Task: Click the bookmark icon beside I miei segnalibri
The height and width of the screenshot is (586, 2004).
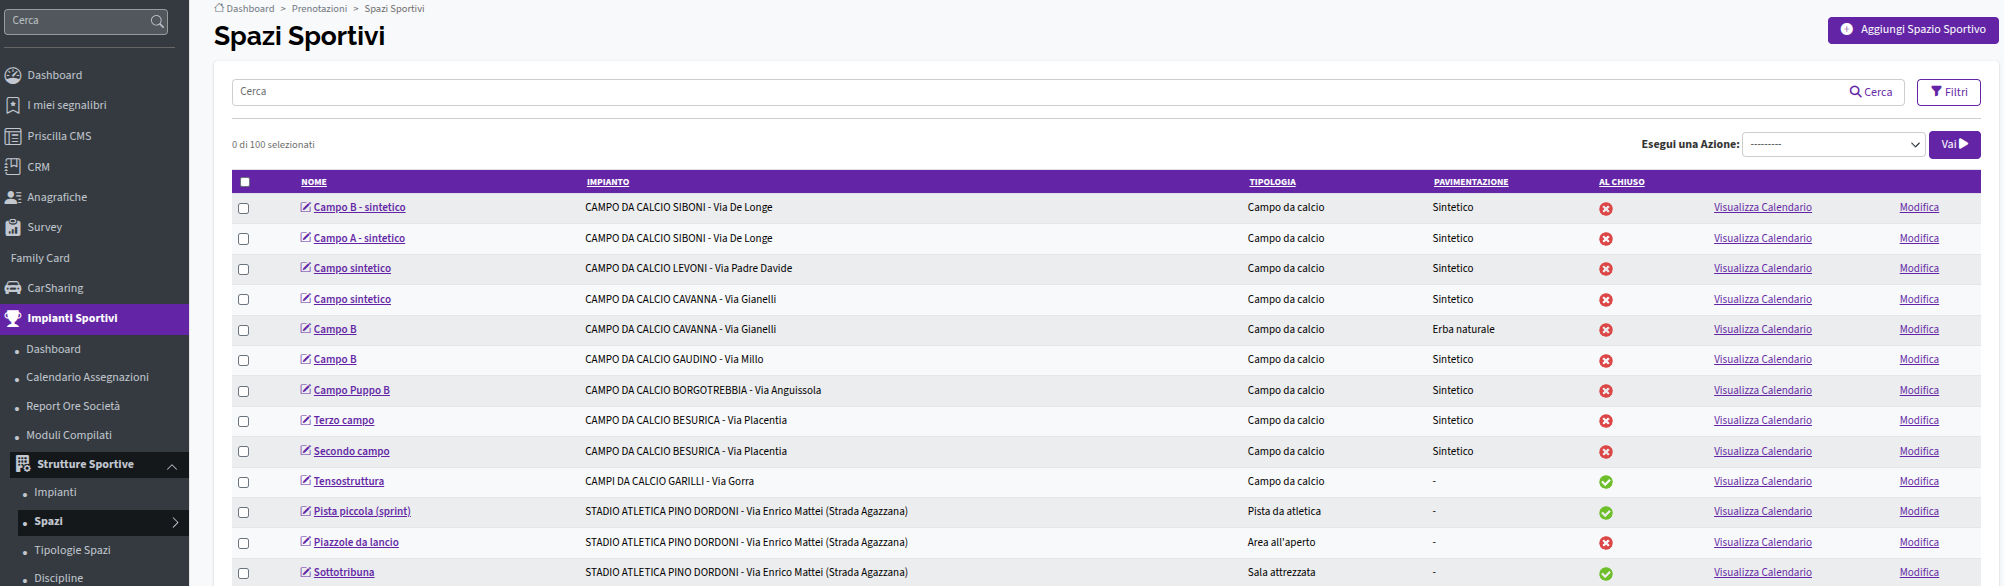Action: (13, 105)
